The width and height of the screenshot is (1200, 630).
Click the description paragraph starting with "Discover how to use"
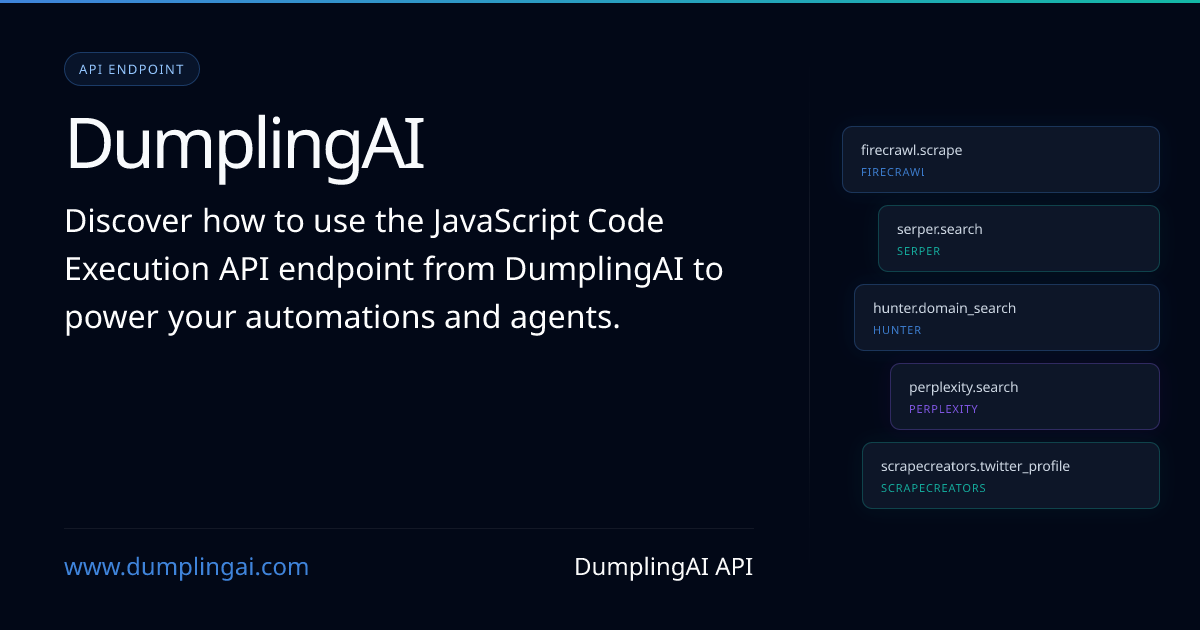click(x=394, y=269)
